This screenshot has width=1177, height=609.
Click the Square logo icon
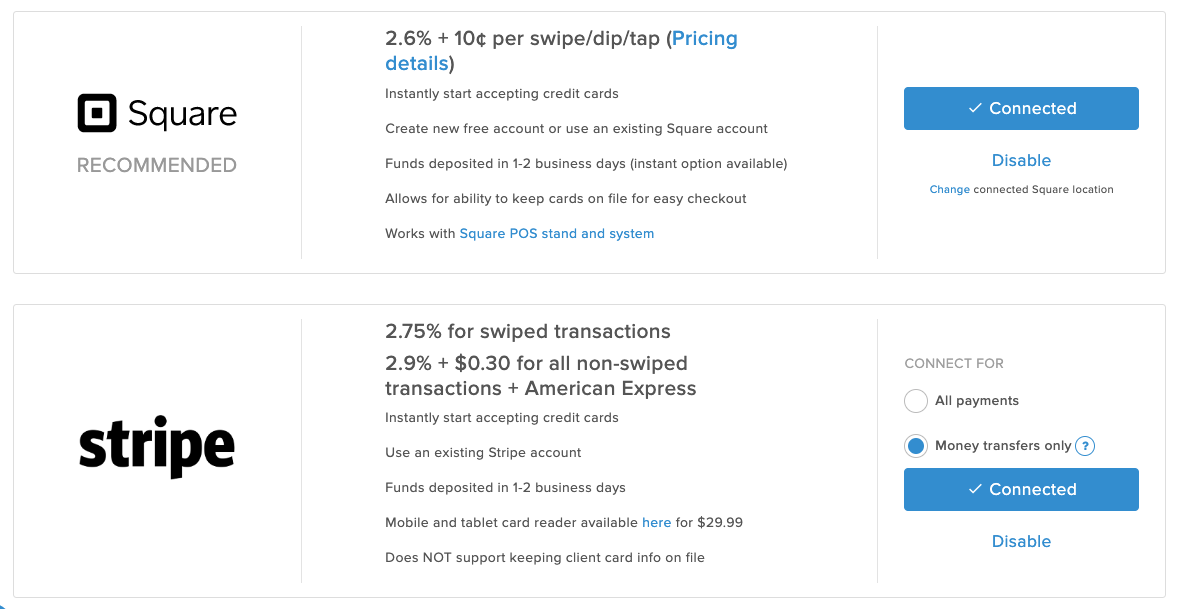(x=97, y=113)
